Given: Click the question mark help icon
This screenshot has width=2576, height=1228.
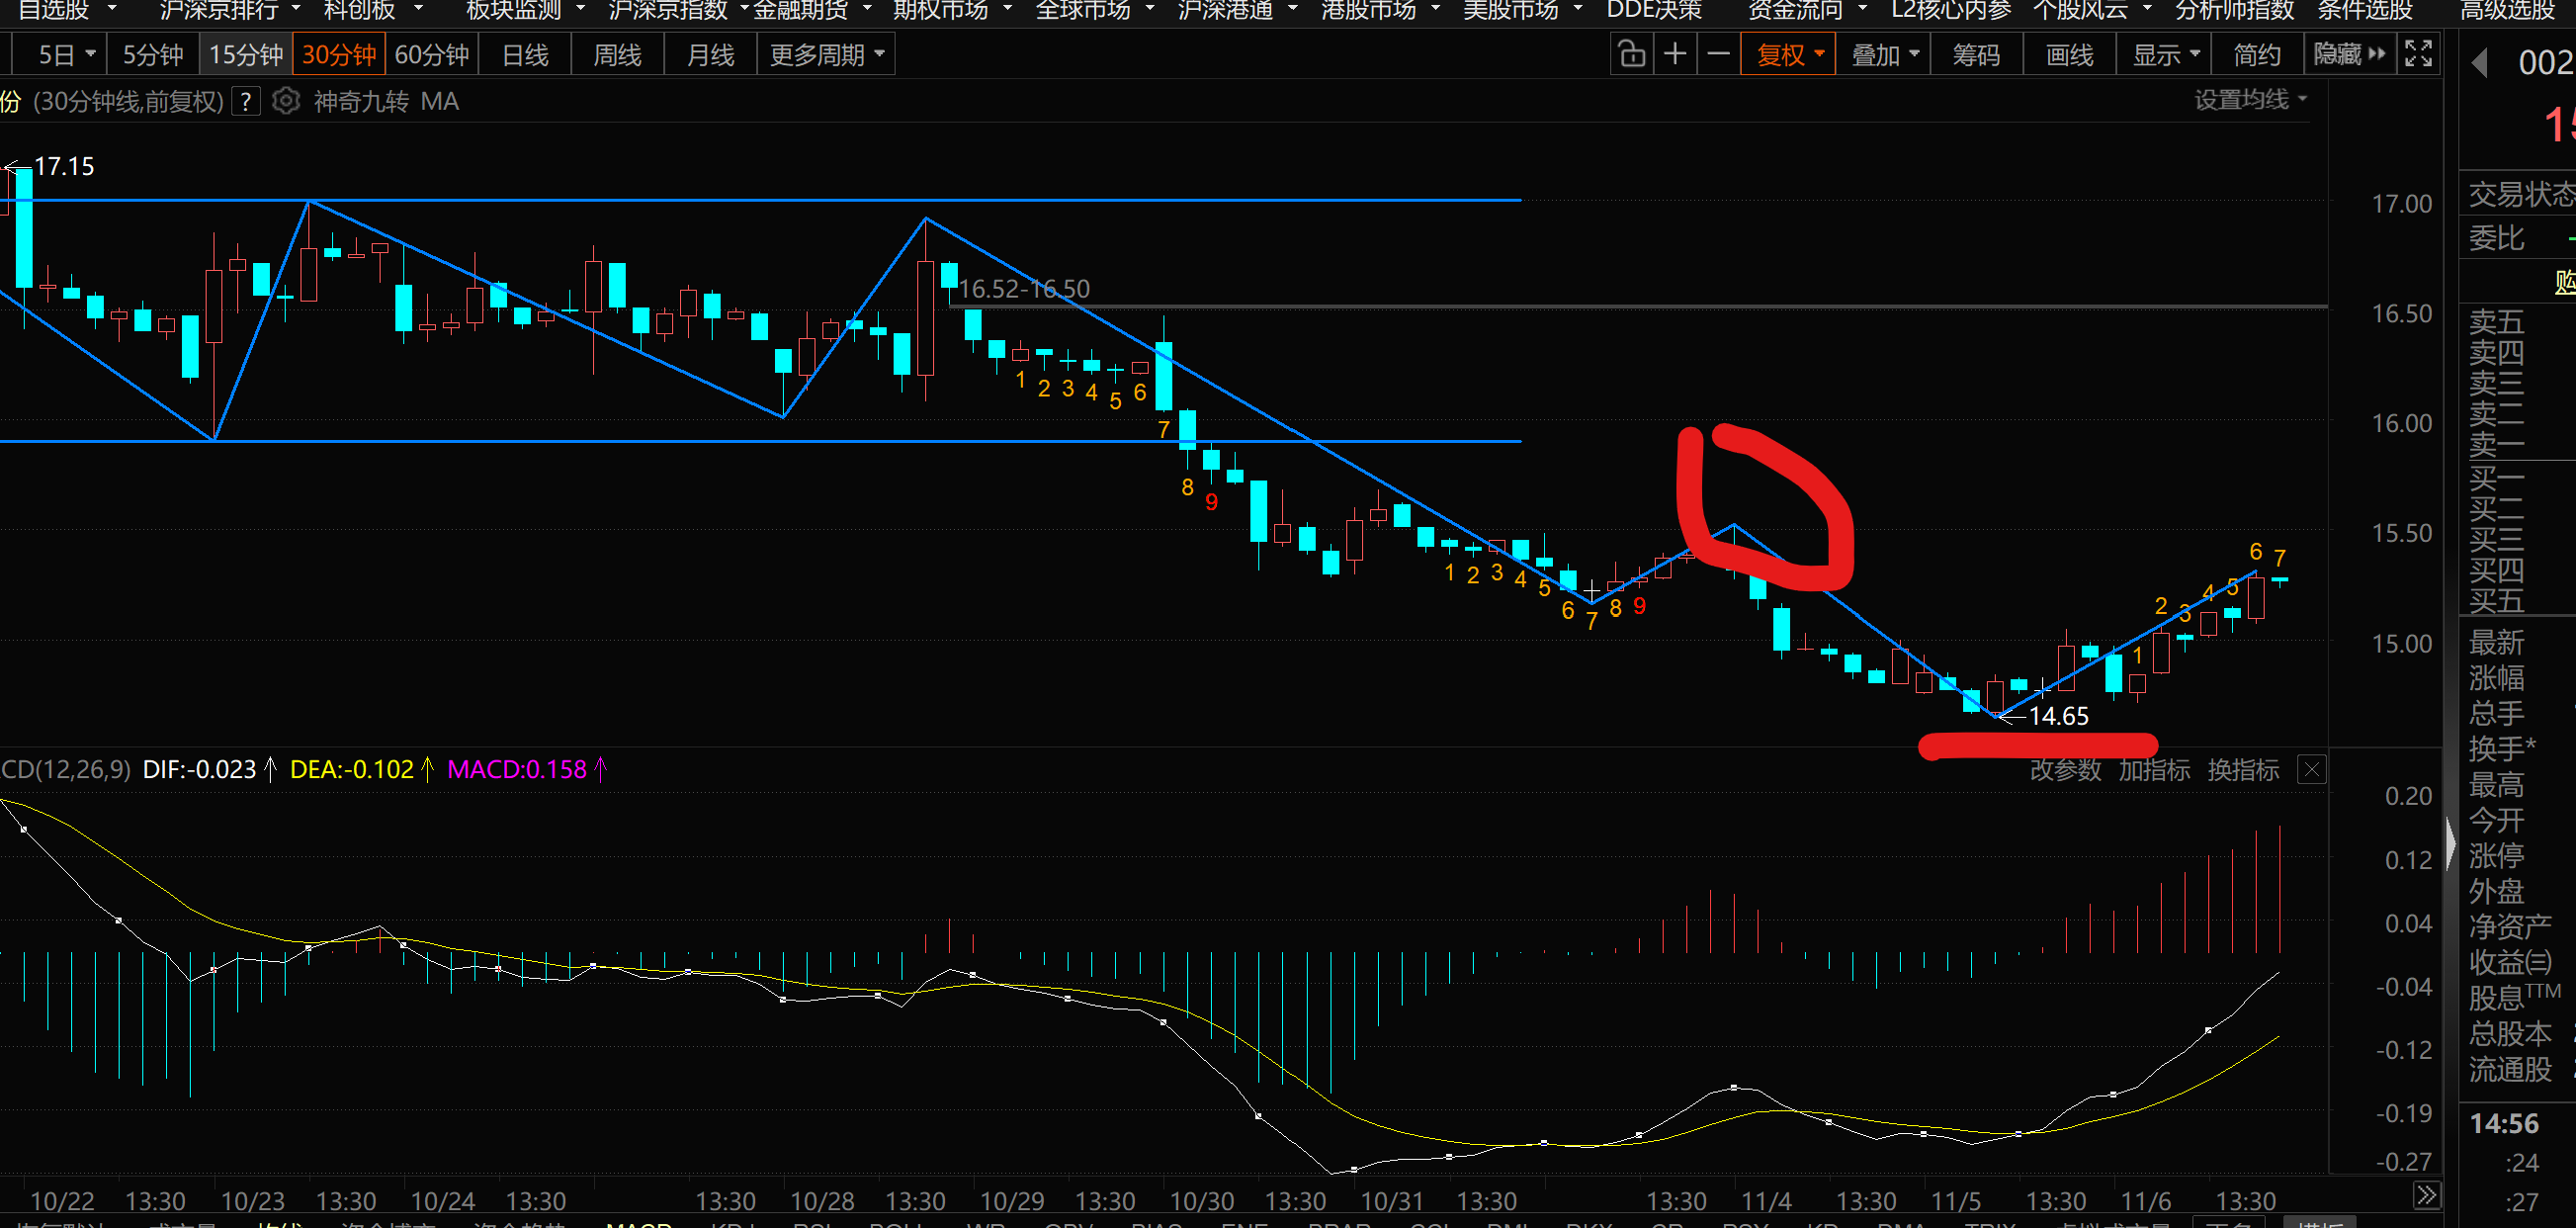Looking at the screenshot, I should (x=246, y=101).
